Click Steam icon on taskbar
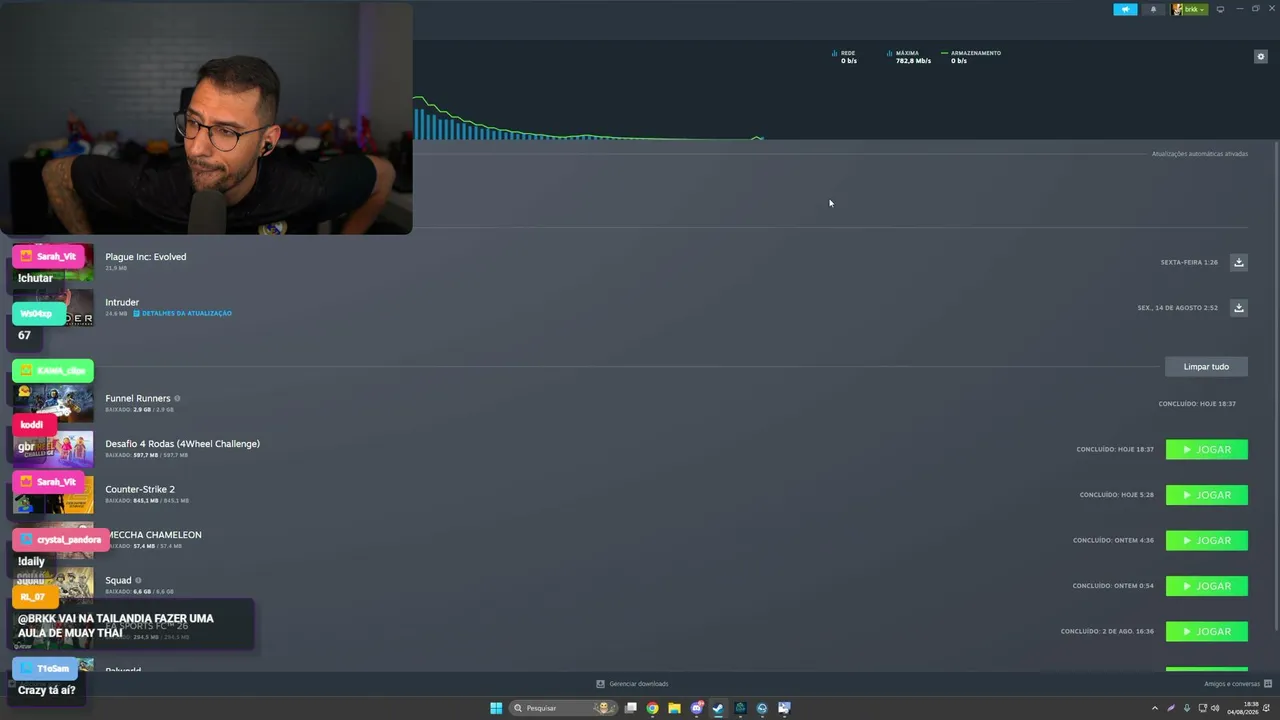Screen dimensions: 1280x720 pyautogui.click(x=718, y=708)
